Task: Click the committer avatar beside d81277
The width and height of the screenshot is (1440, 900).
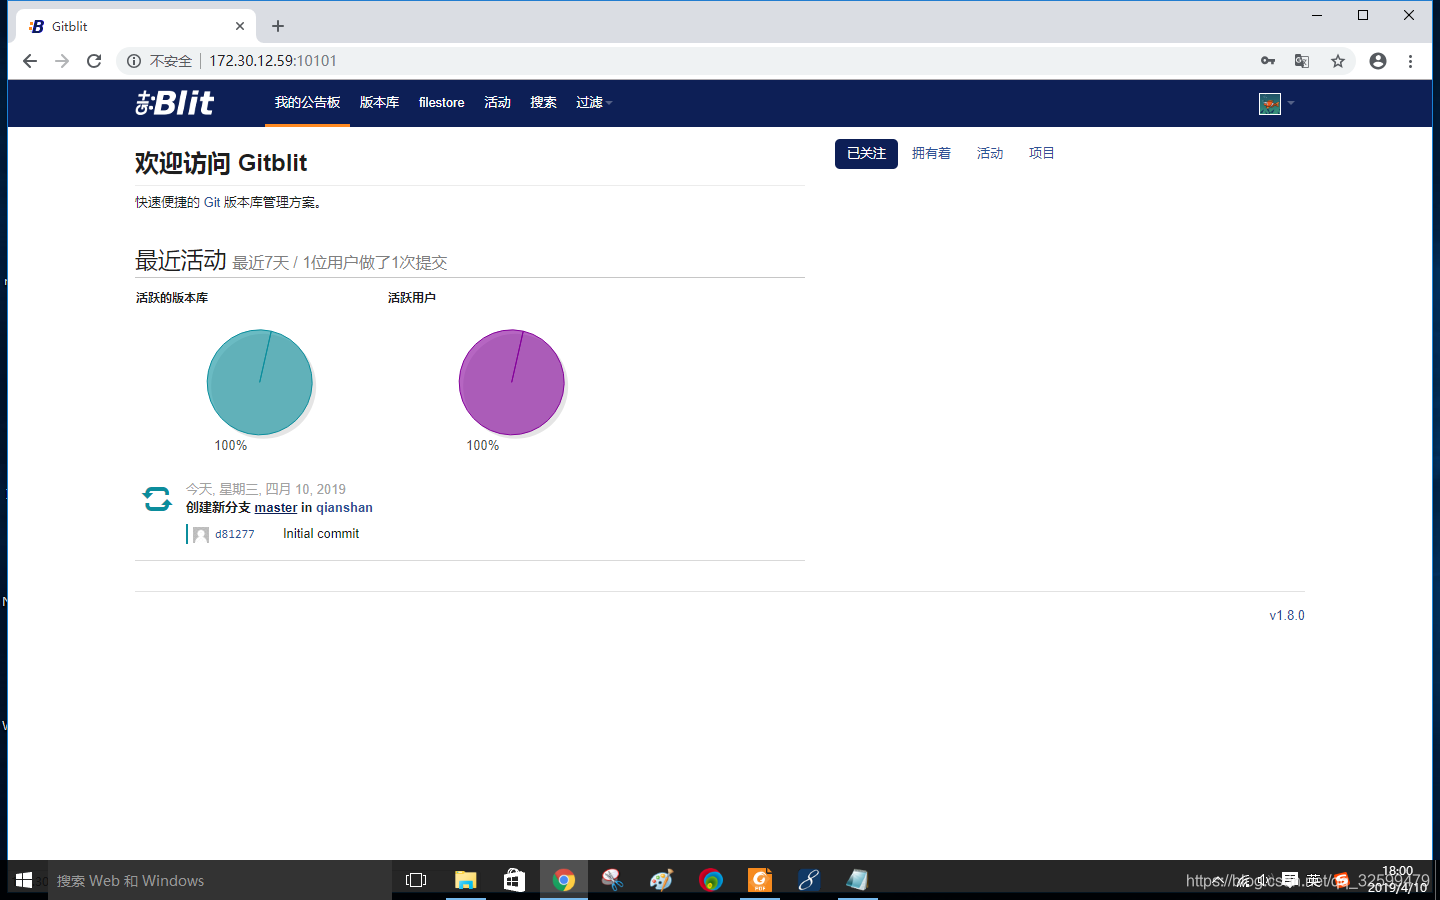Action: pos(201,534)
